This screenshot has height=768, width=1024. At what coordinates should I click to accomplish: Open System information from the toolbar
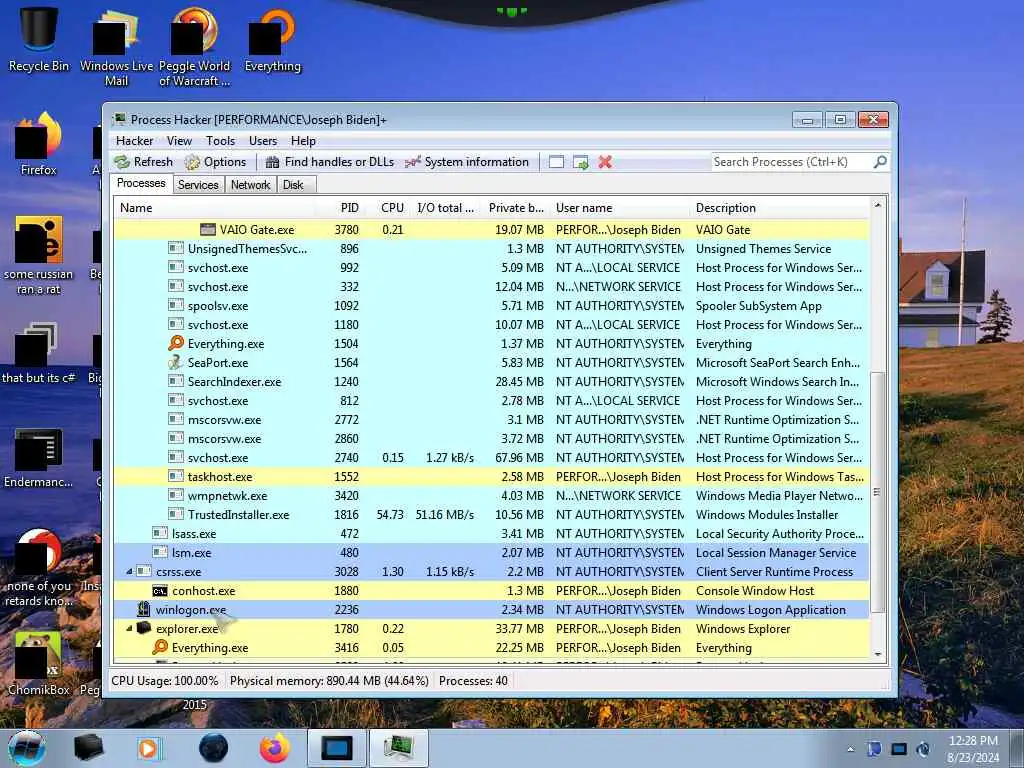pos(466,162)
